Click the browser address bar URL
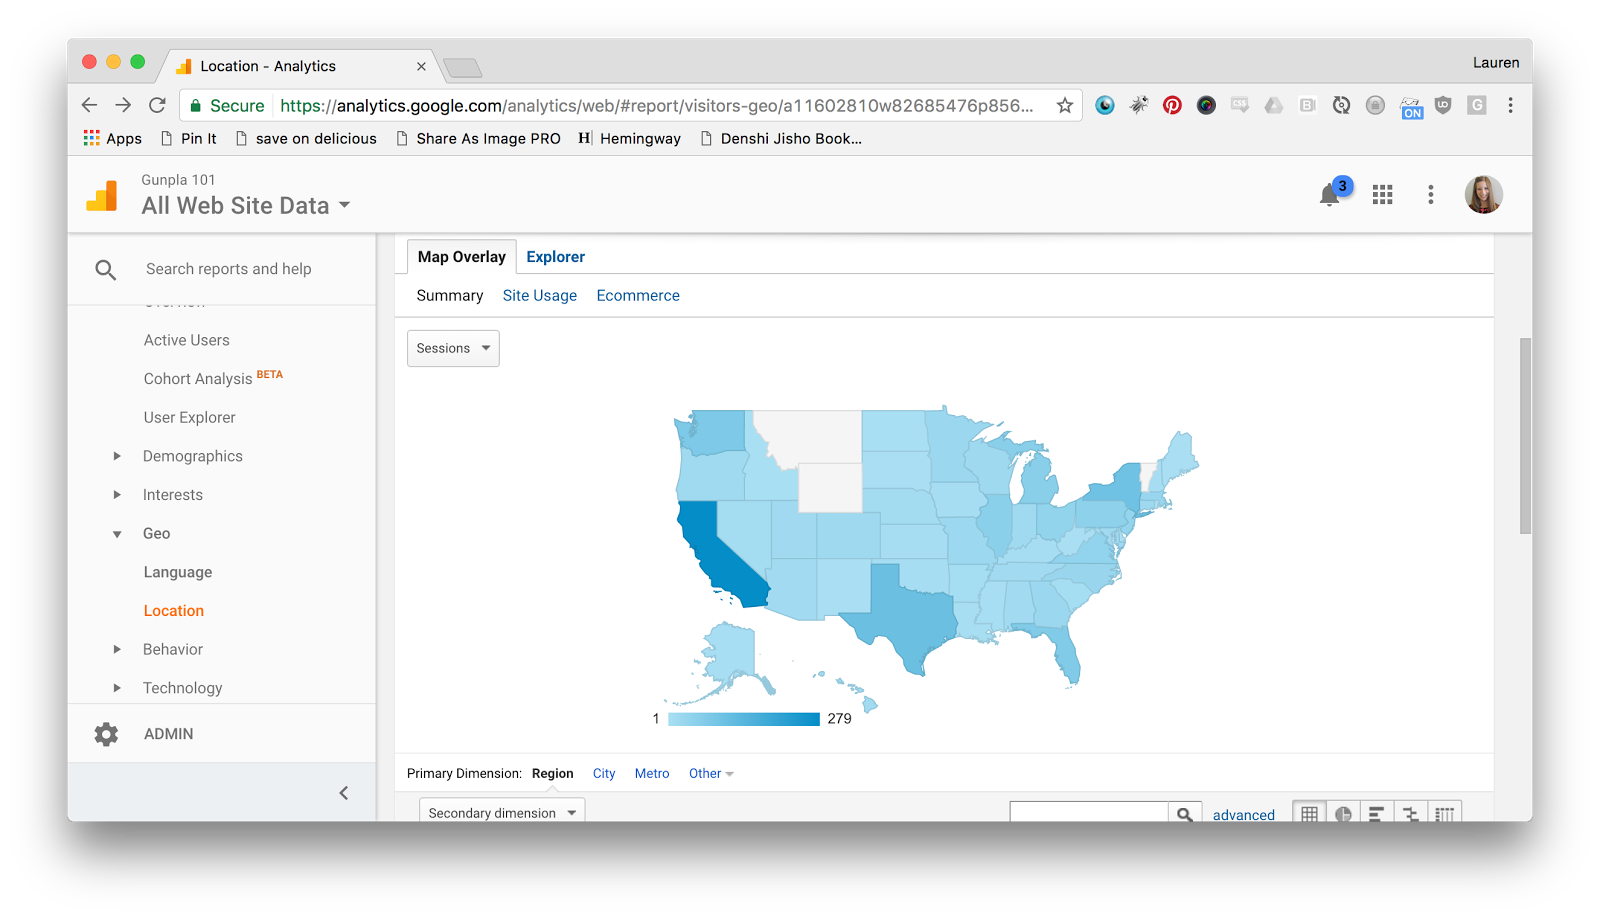 click(657, 105)
